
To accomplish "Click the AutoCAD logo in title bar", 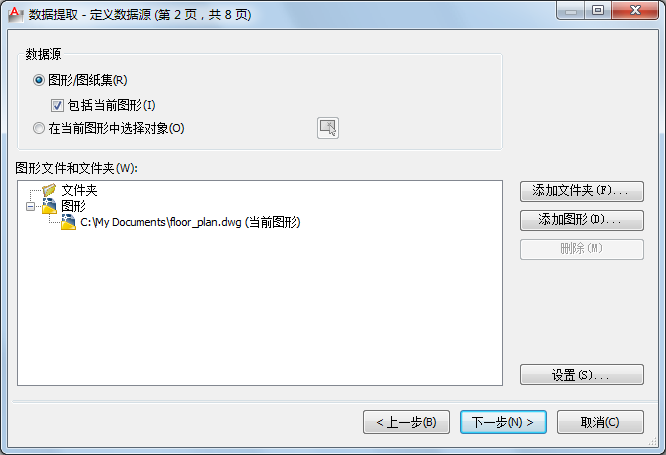I will (16, 14).
